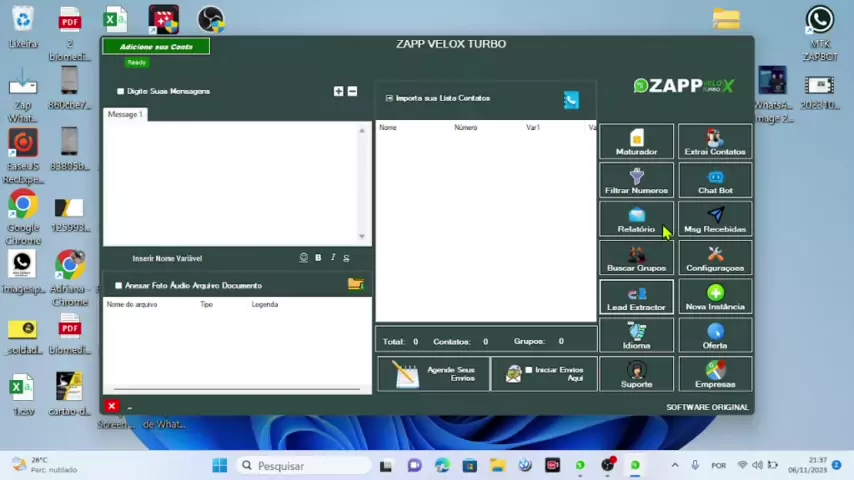Tick the Iniciar Envios Aqui checkbox
Image resolution: width=854 pixels, height=480 pixels.
(529, 370)
